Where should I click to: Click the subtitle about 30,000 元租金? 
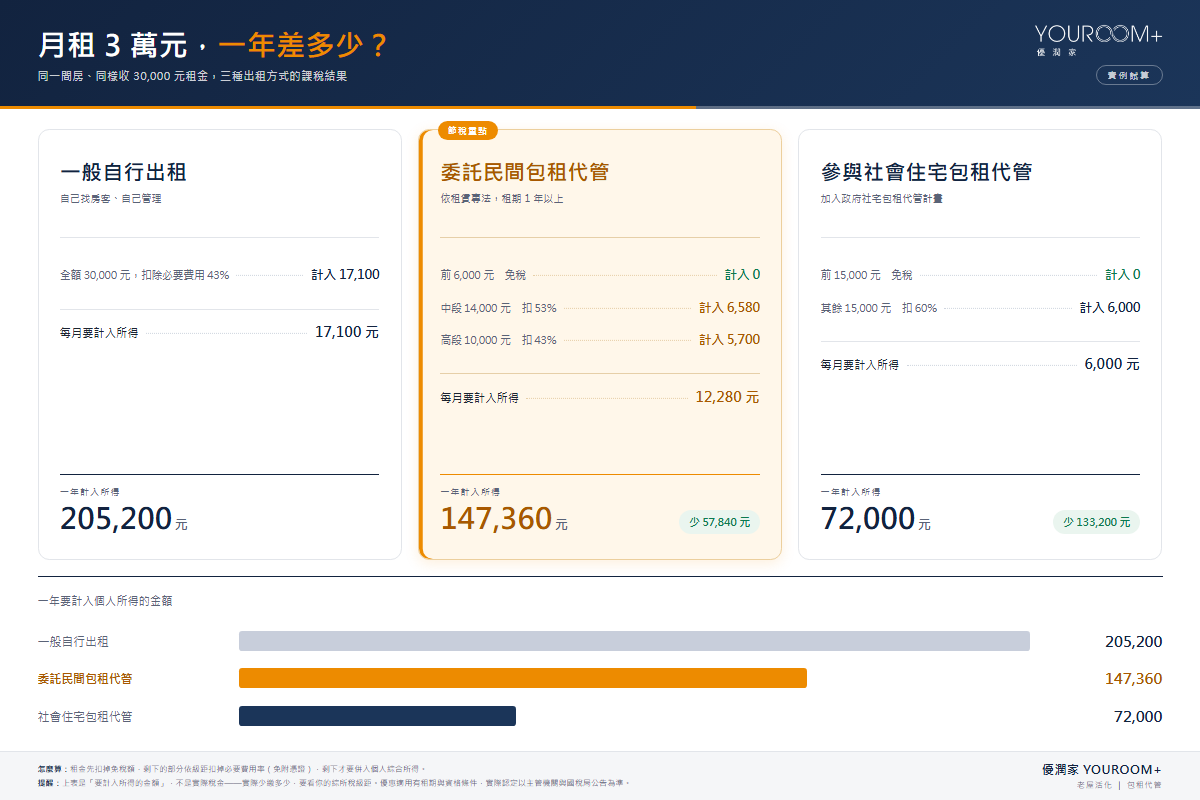pyautogui.click(x=192, y=76)
